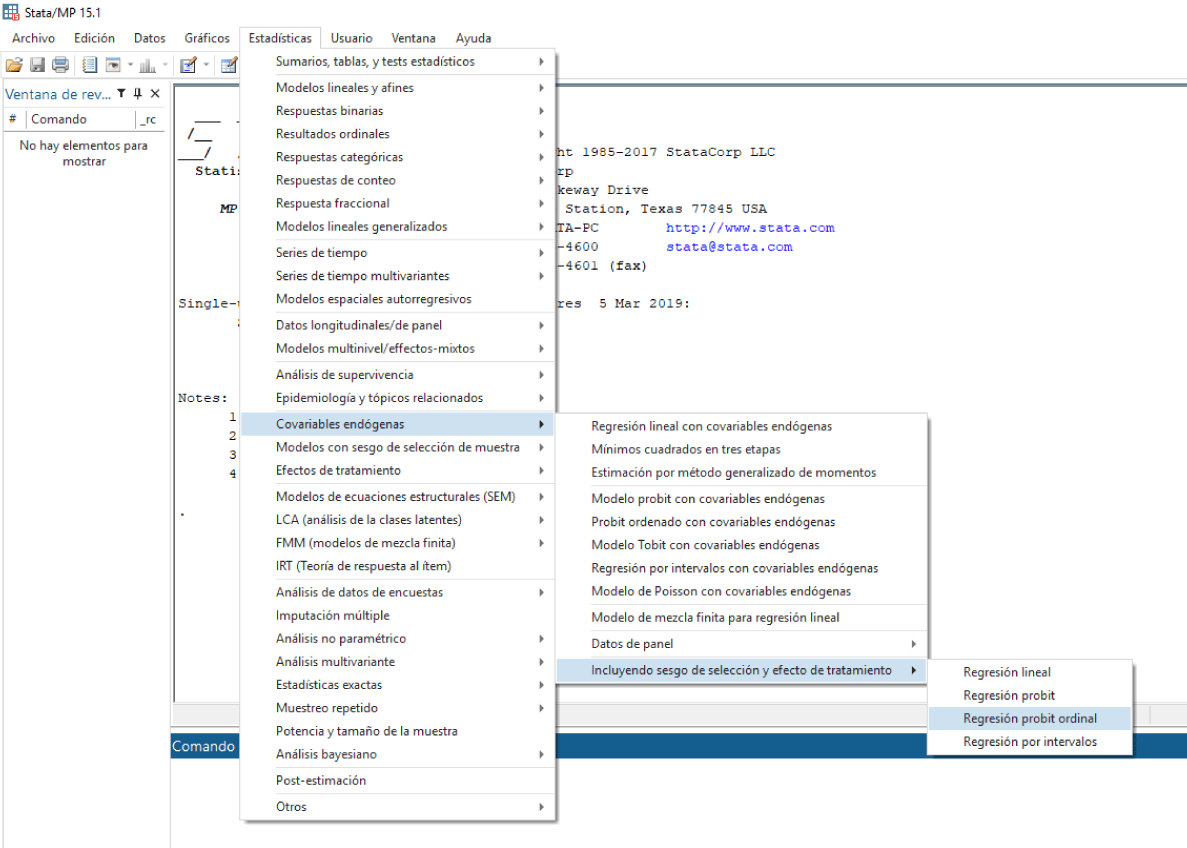Open the Viewer eye icon

(113, 65)
